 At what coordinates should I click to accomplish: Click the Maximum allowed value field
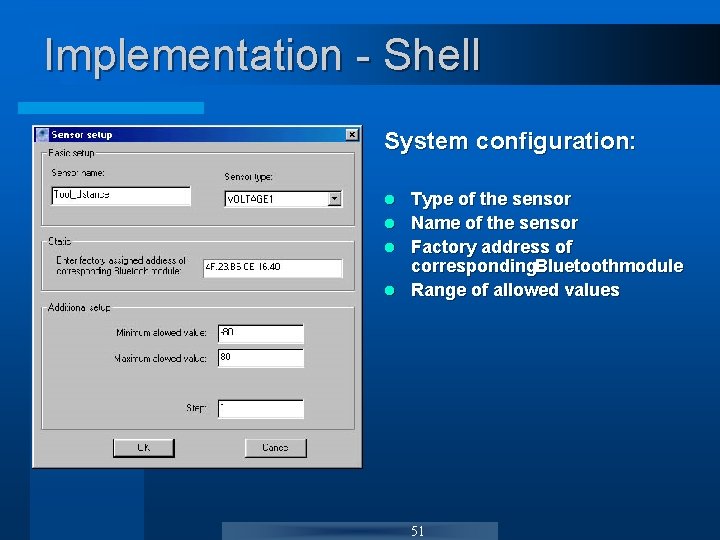click(x=260, y=358)
